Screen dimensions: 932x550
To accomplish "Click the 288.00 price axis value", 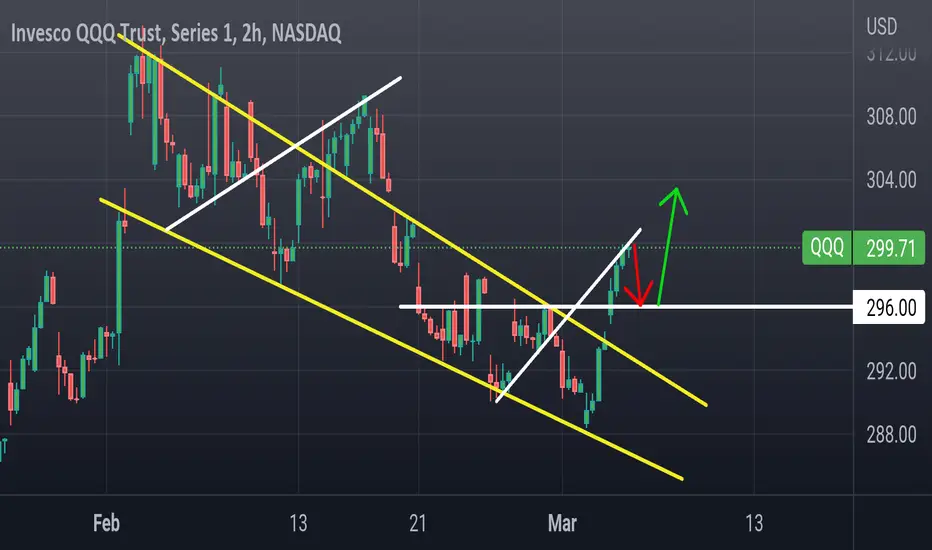I will coord(891,435).
